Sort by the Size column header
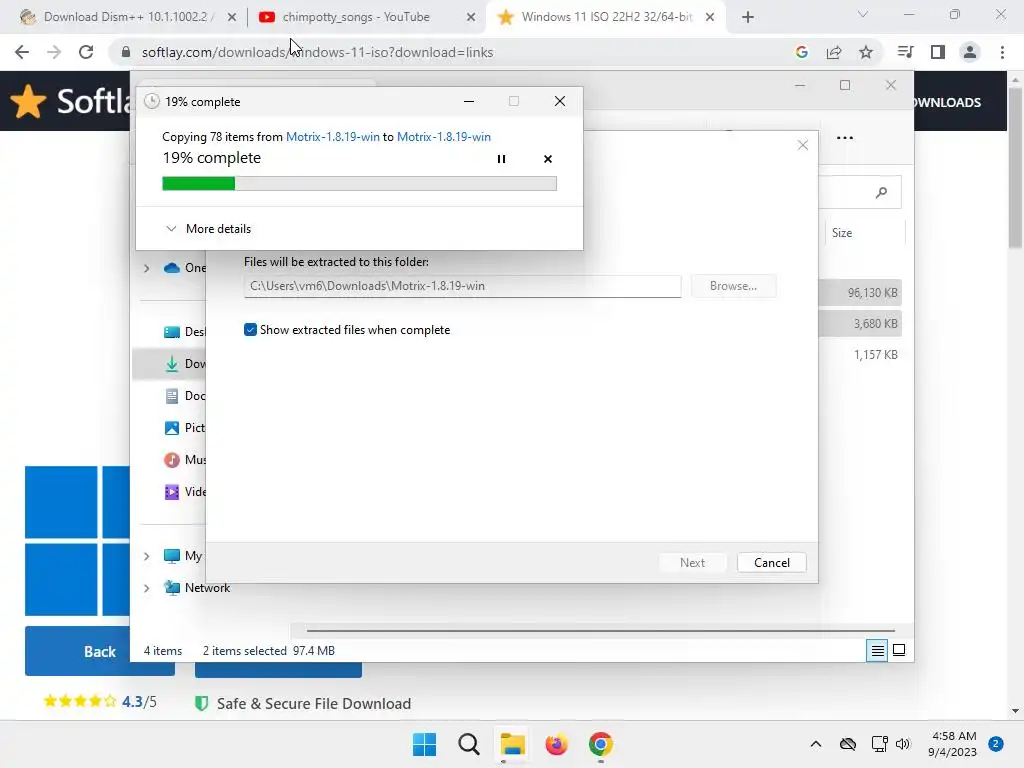This screenshot has height=768, width=1024. (842, 232)
